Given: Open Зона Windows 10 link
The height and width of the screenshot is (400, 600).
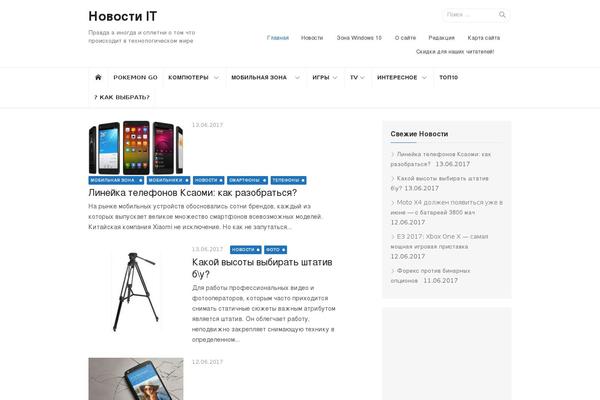Looking at the screenshot, I should point(359,38).
